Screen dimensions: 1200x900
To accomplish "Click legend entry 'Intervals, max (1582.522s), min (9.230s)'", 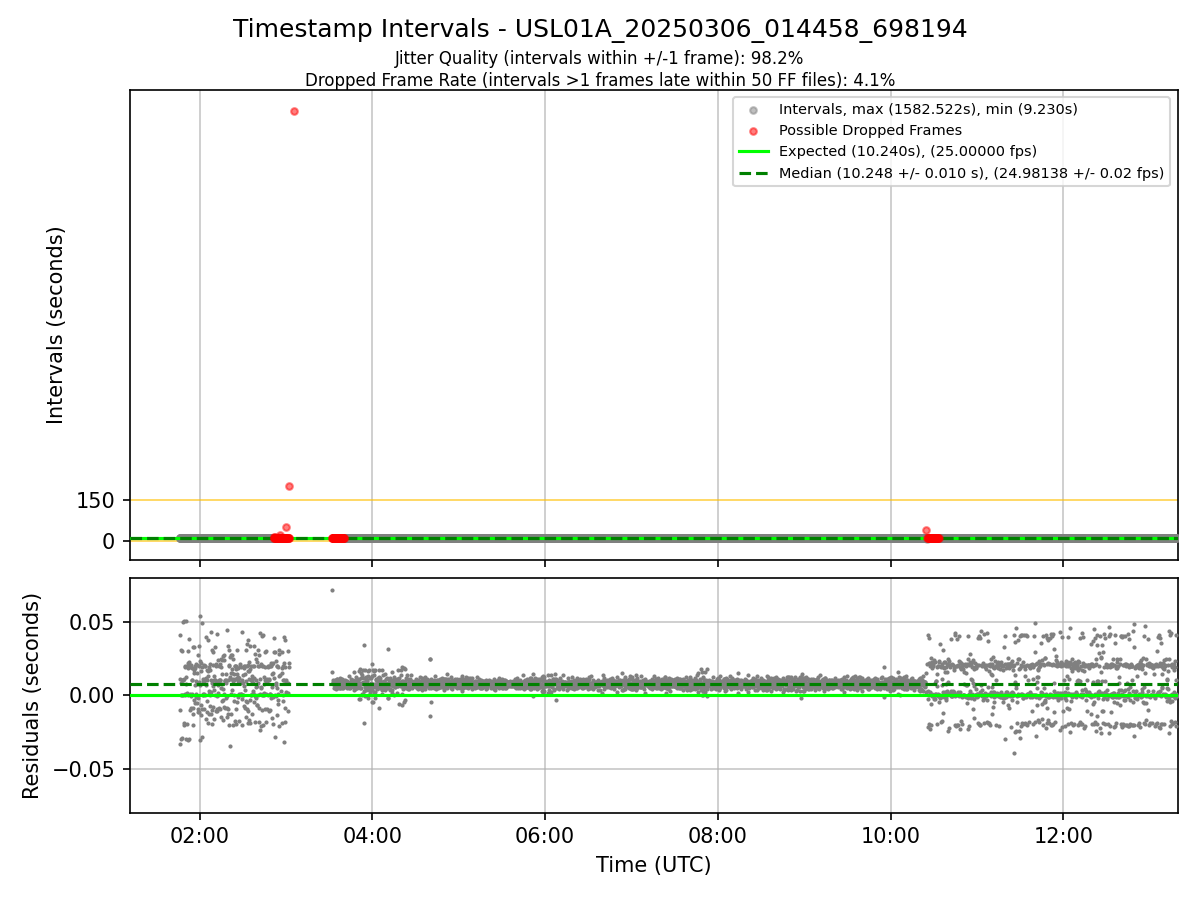I will coord(928,109).
